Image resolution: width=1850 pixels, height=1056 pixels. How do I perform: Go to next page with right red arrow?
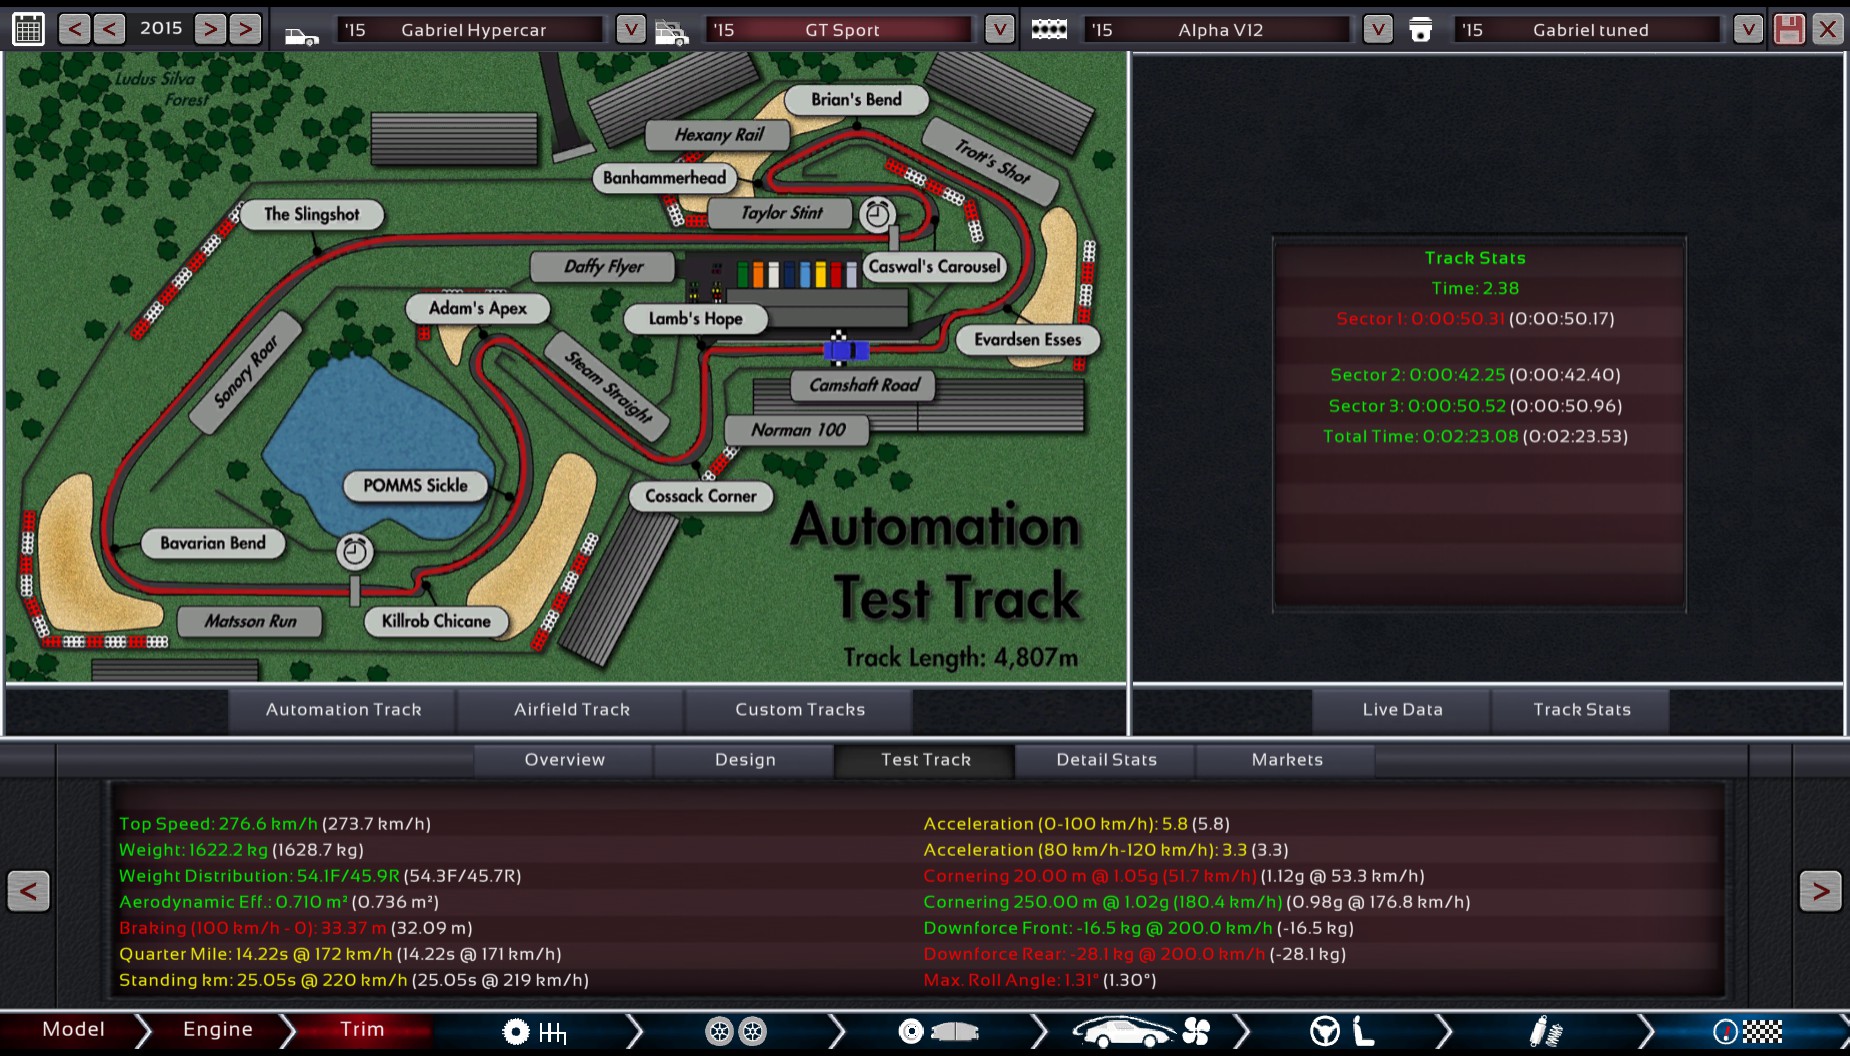click(1820, 891)
